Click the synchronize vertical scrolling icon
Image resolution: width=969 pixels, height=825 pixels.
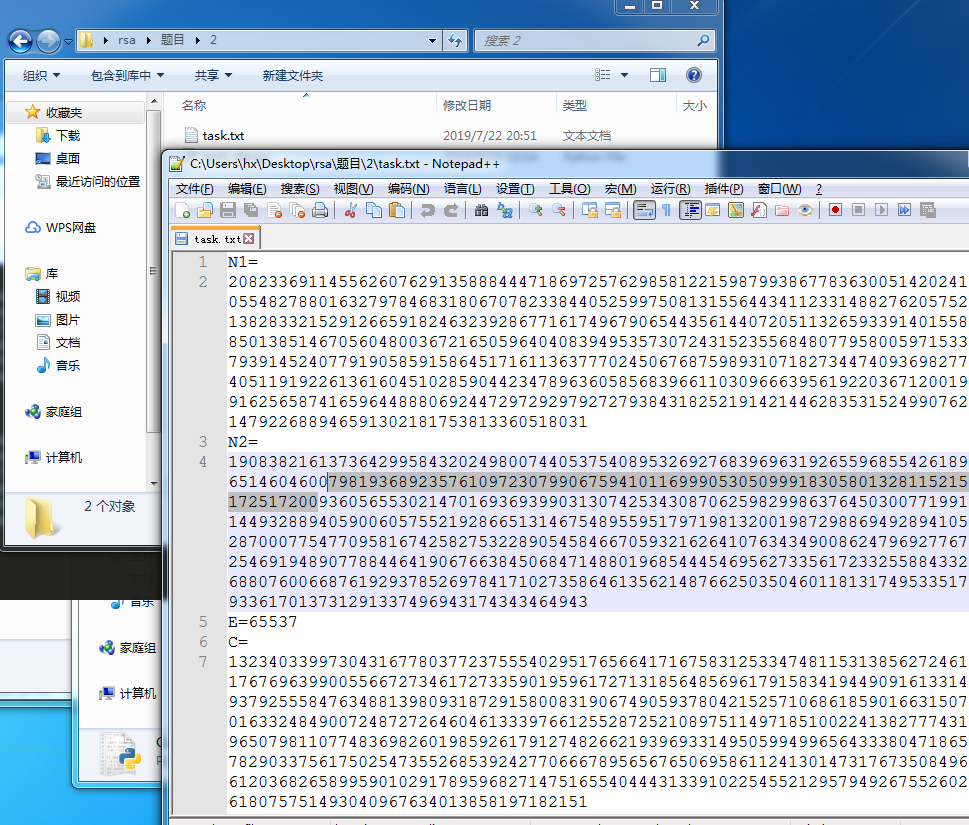click(x=590, y=211)
